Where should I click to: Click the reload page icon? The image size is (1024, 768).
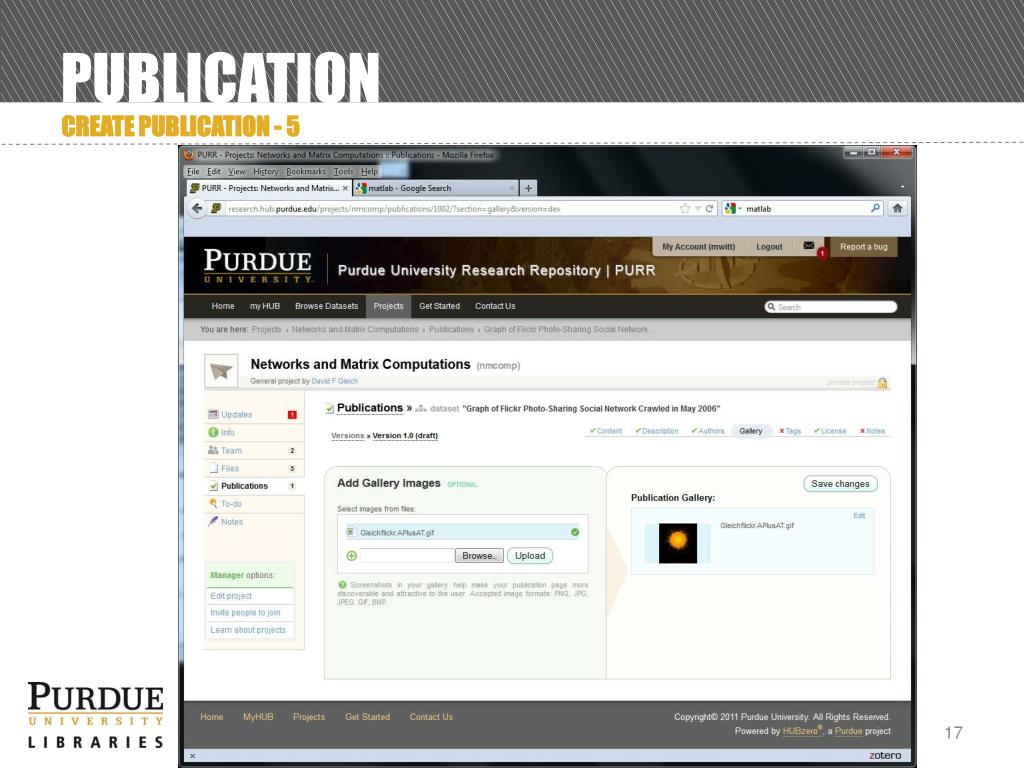click(709, 208)
